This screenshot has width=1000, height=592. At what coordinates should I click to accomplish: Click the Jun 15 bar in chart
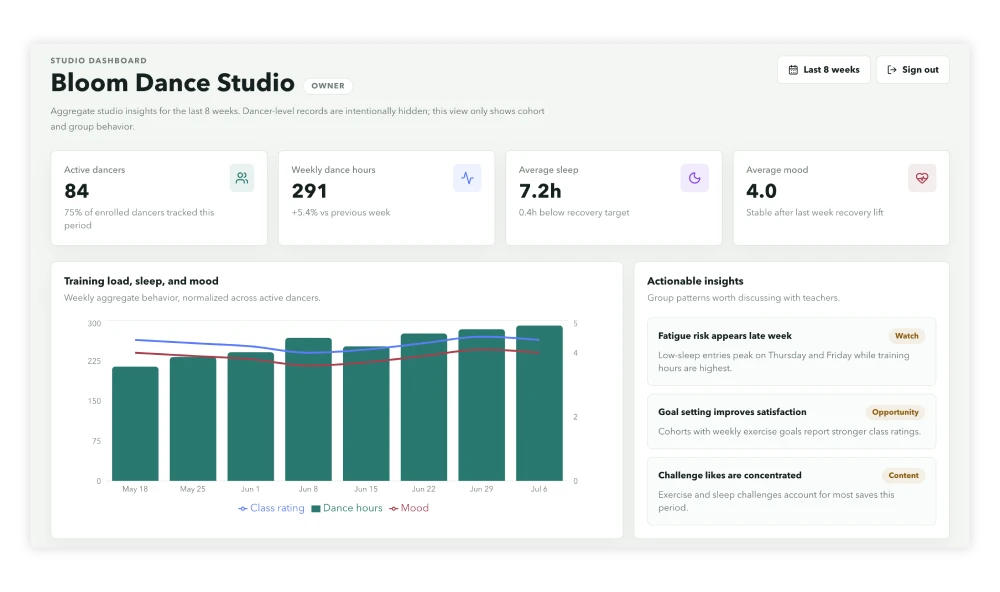pyautogui.click(x=366, y=413)
